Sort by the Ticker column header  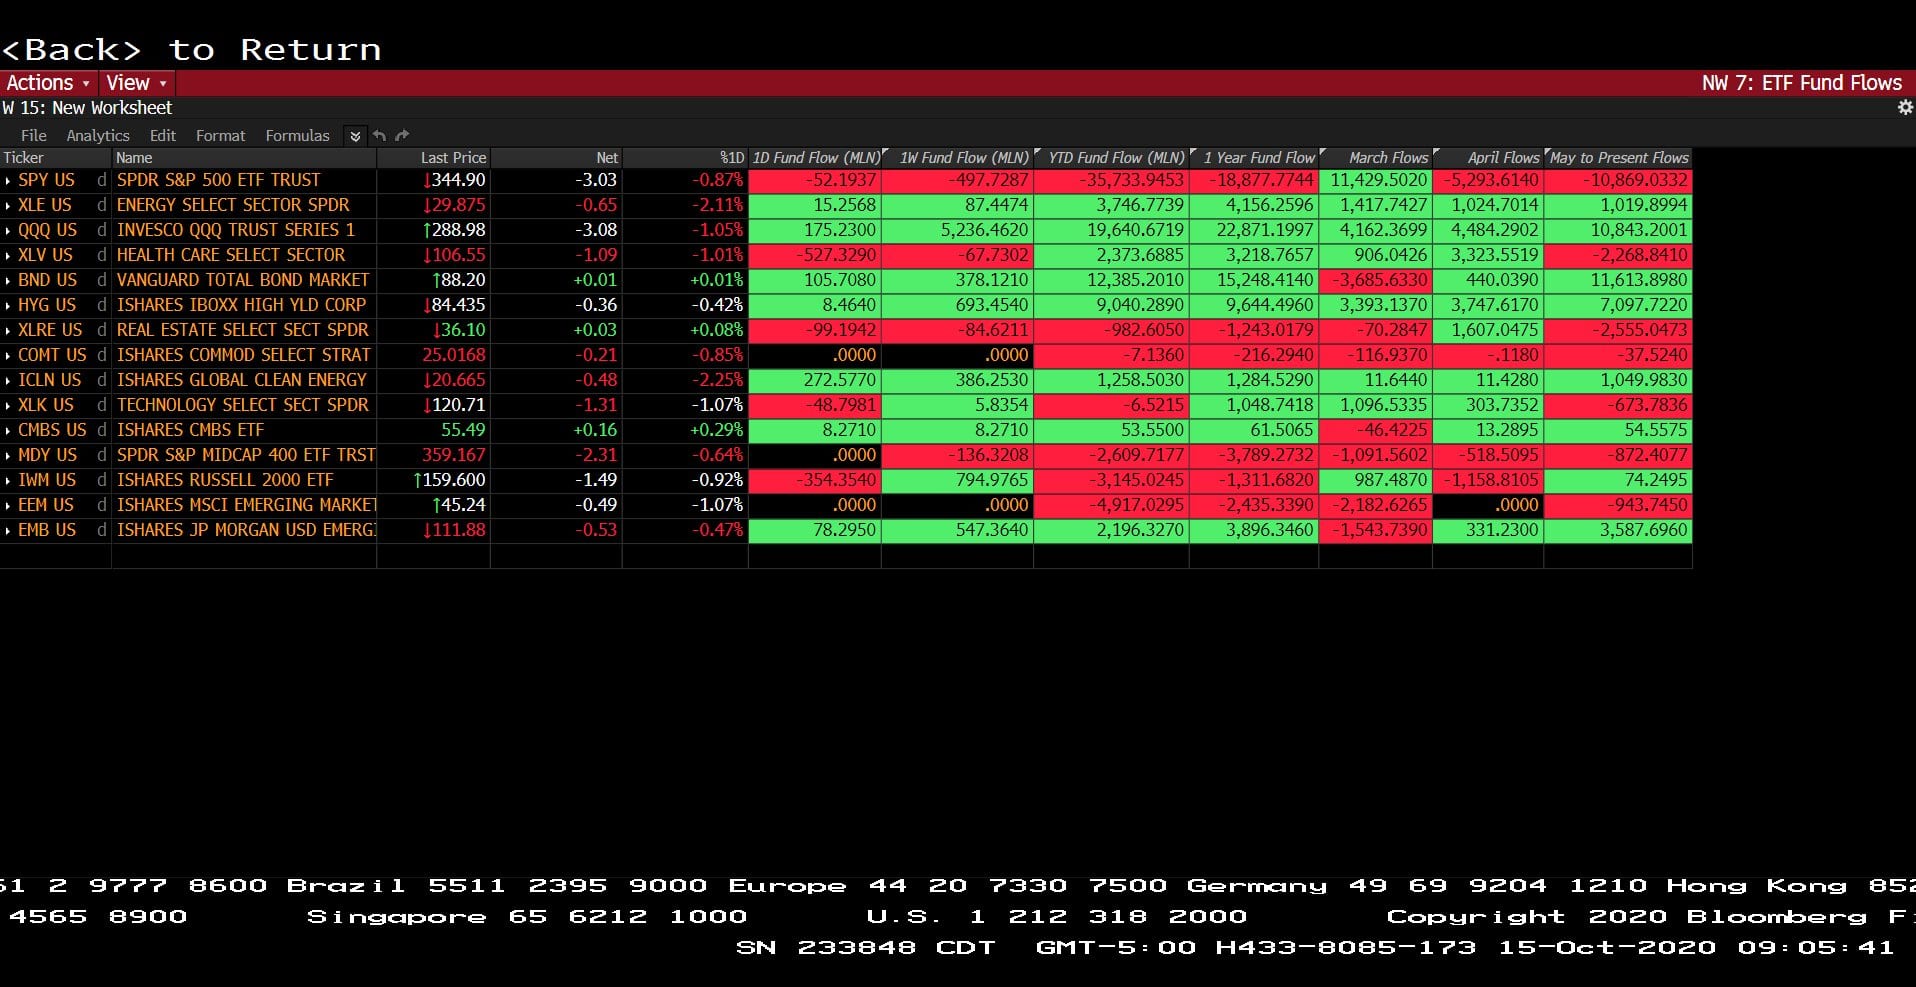(56, 158)
